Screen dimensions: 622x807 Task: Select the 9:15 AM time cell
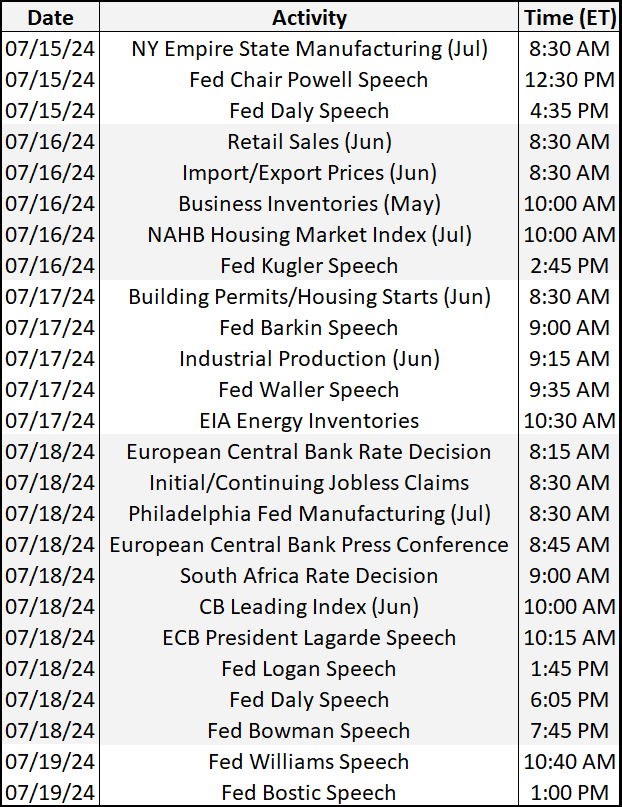pyautogui.click(x=569, y=359)
